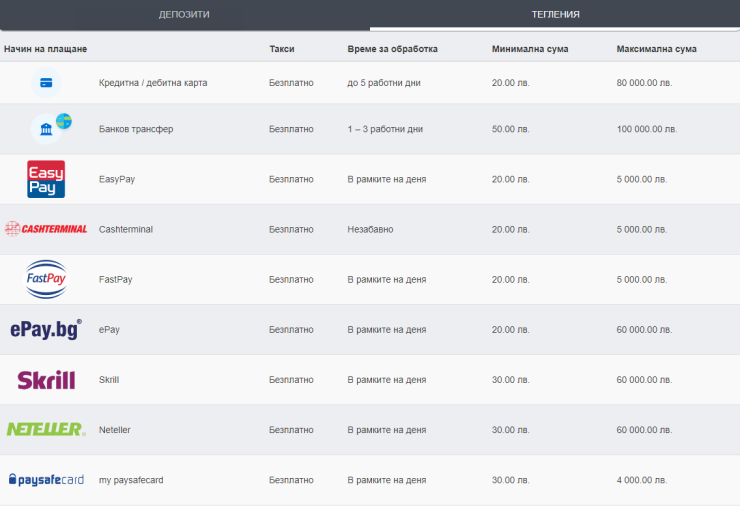Click '5 000.00 лв.' in FastPay row
Image resolution: width=740 pixels, height=506 pixels.
tap(642, 279)
